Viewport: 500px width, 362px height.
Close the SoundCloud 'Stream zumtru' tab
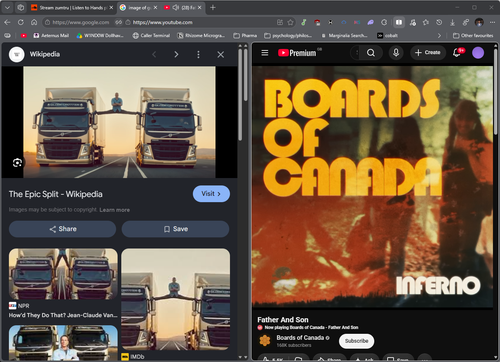coord(111,7)
